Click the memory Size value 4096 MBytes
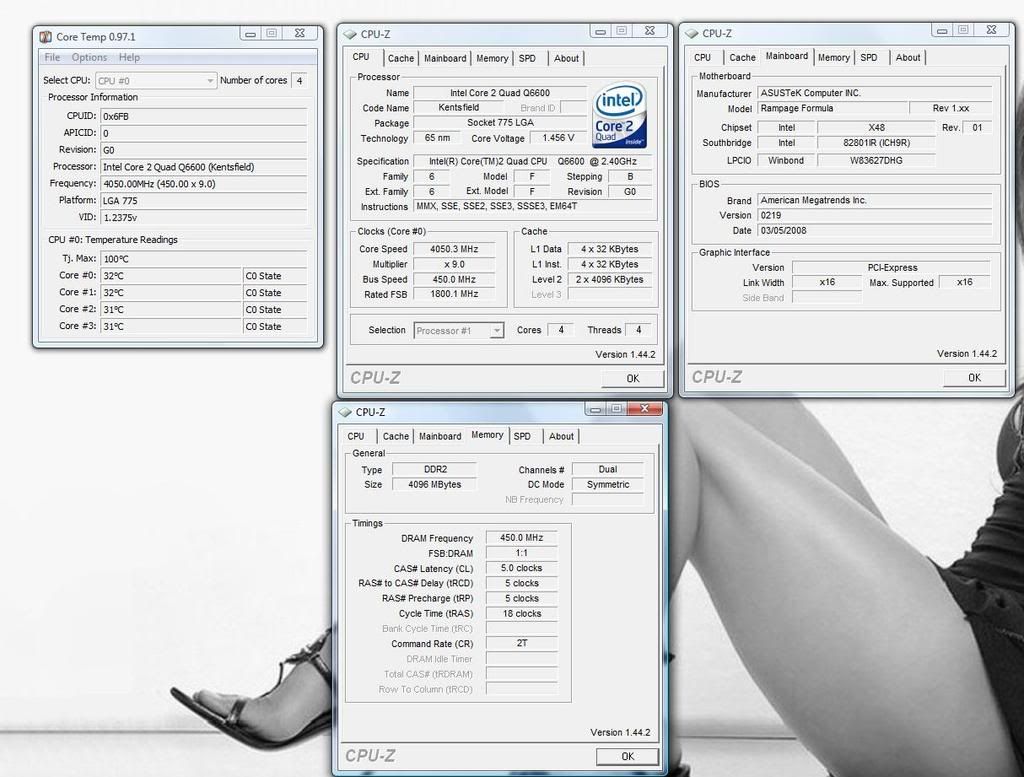Viewport: 1024px width, 777px height. point(434,484)
